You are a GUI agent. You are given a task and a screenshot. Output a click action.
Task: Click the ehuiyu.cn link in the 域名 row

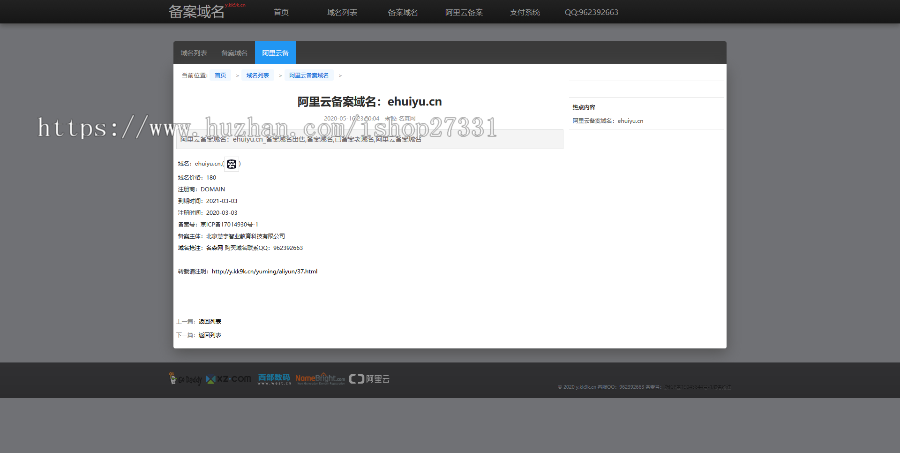point(208,164)
